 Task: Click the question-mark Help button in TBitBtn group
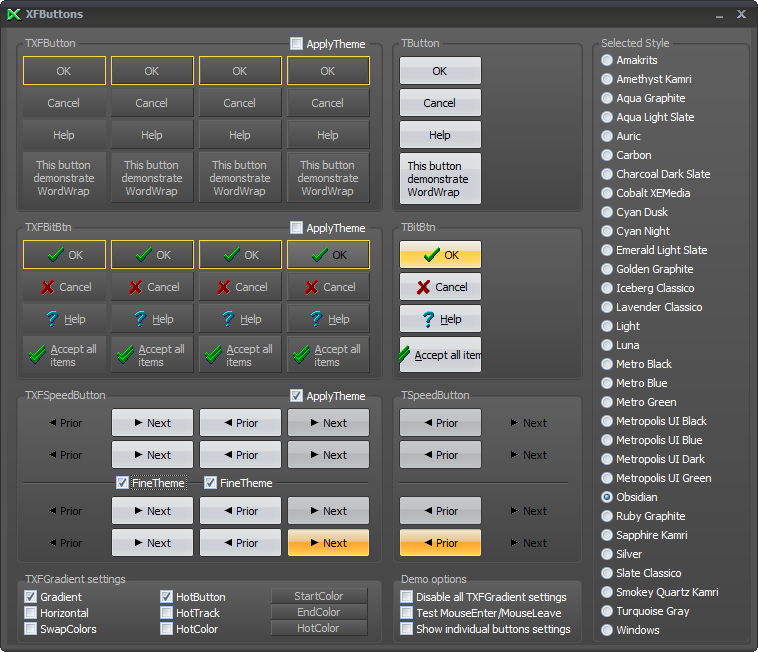tap(440, 319)
